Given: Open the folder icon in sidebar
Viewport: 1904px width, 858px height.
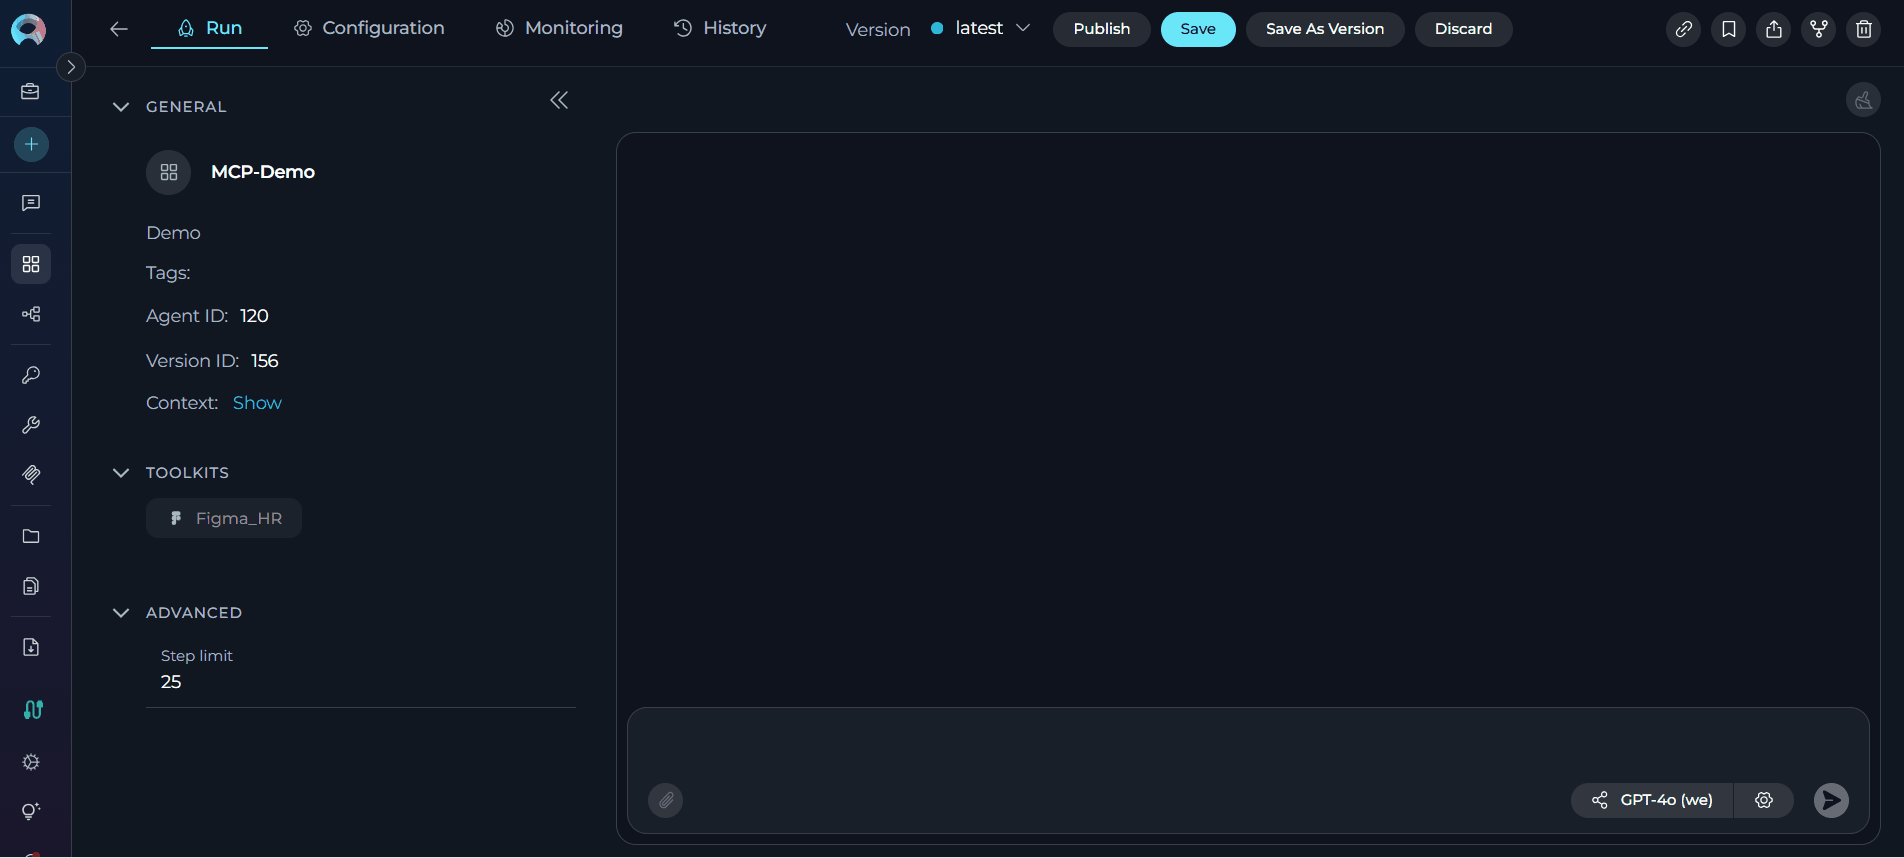Looking at the screenshot, I should (31, 536).
